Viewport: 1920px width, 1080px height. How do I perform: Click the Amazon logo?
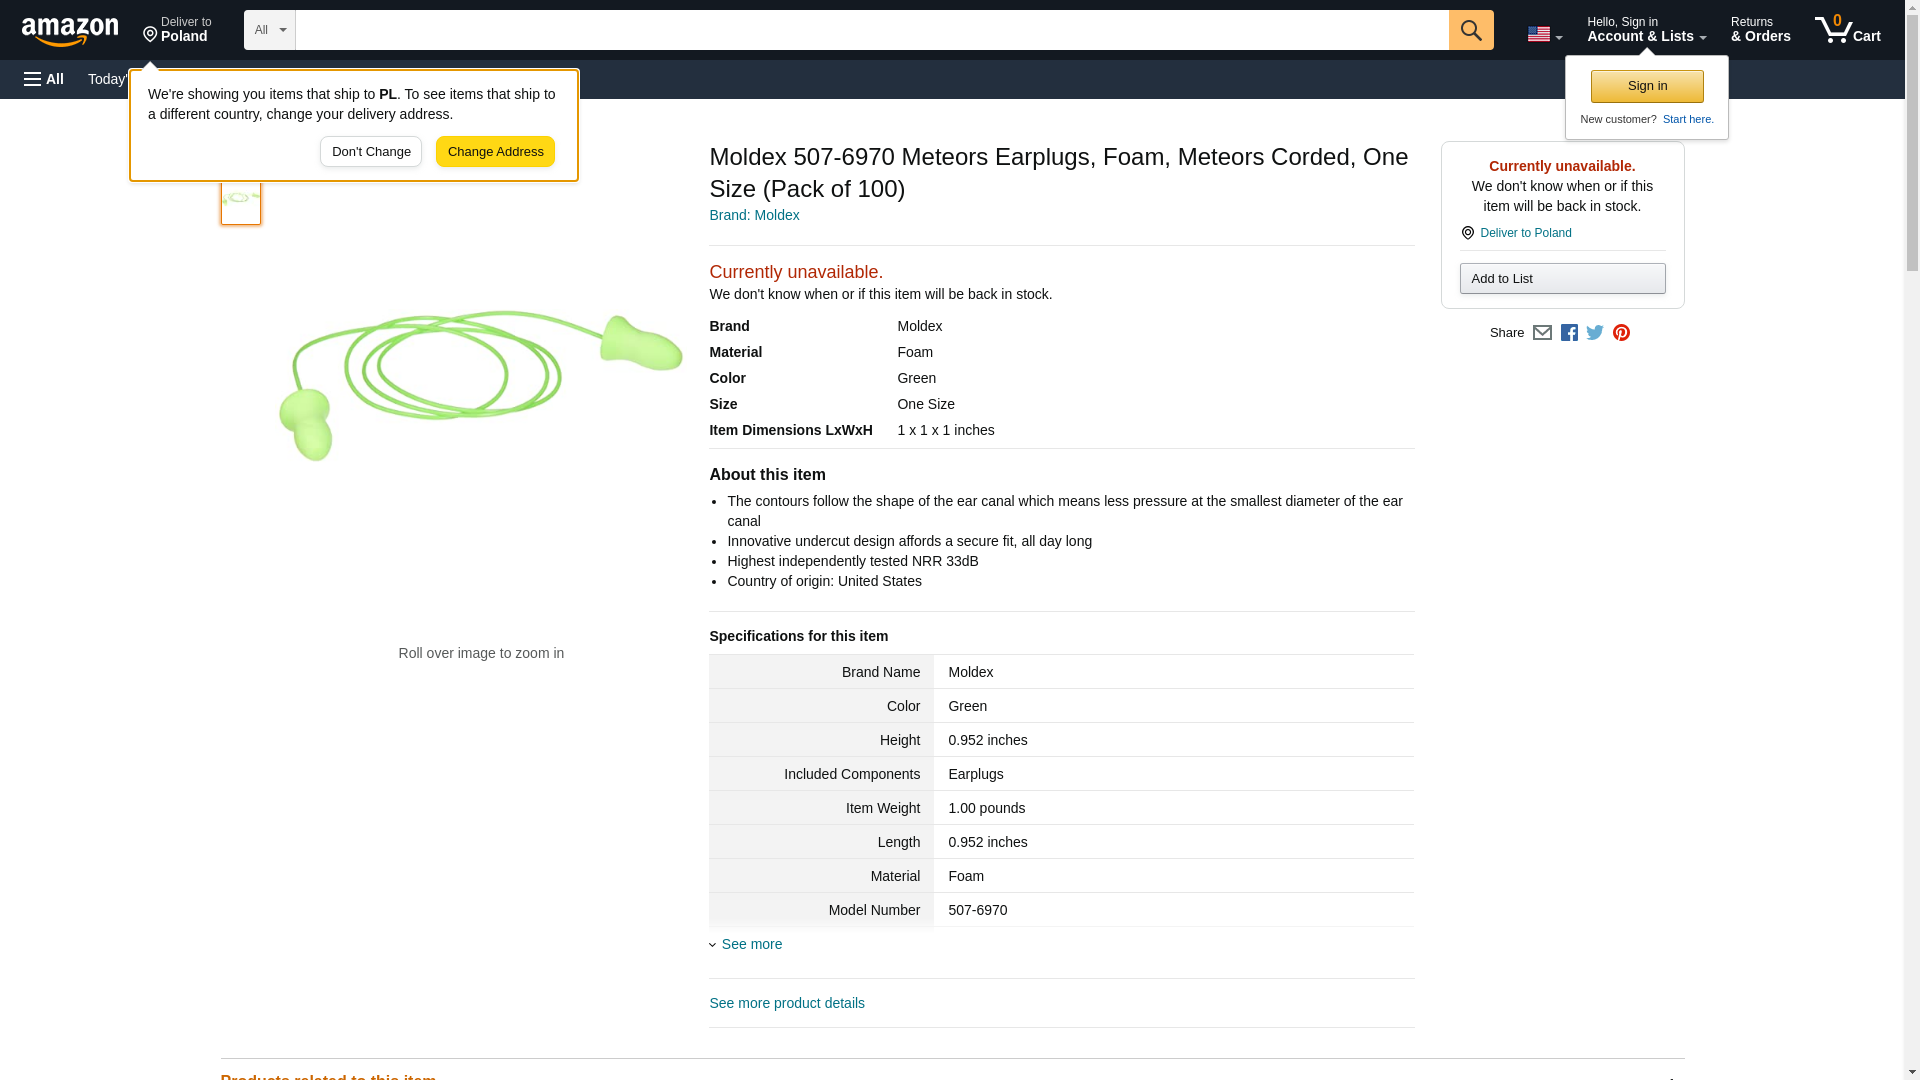(70, 31)
